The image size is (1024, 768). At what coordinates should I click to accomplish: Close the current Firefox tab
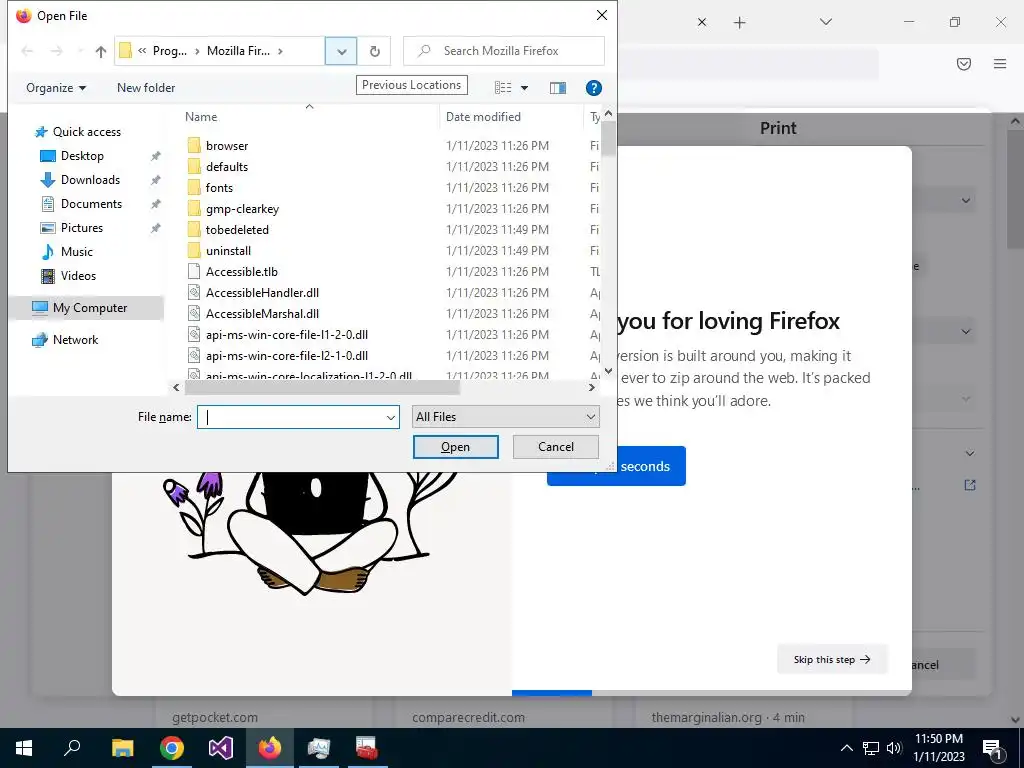tap(701, 22)
